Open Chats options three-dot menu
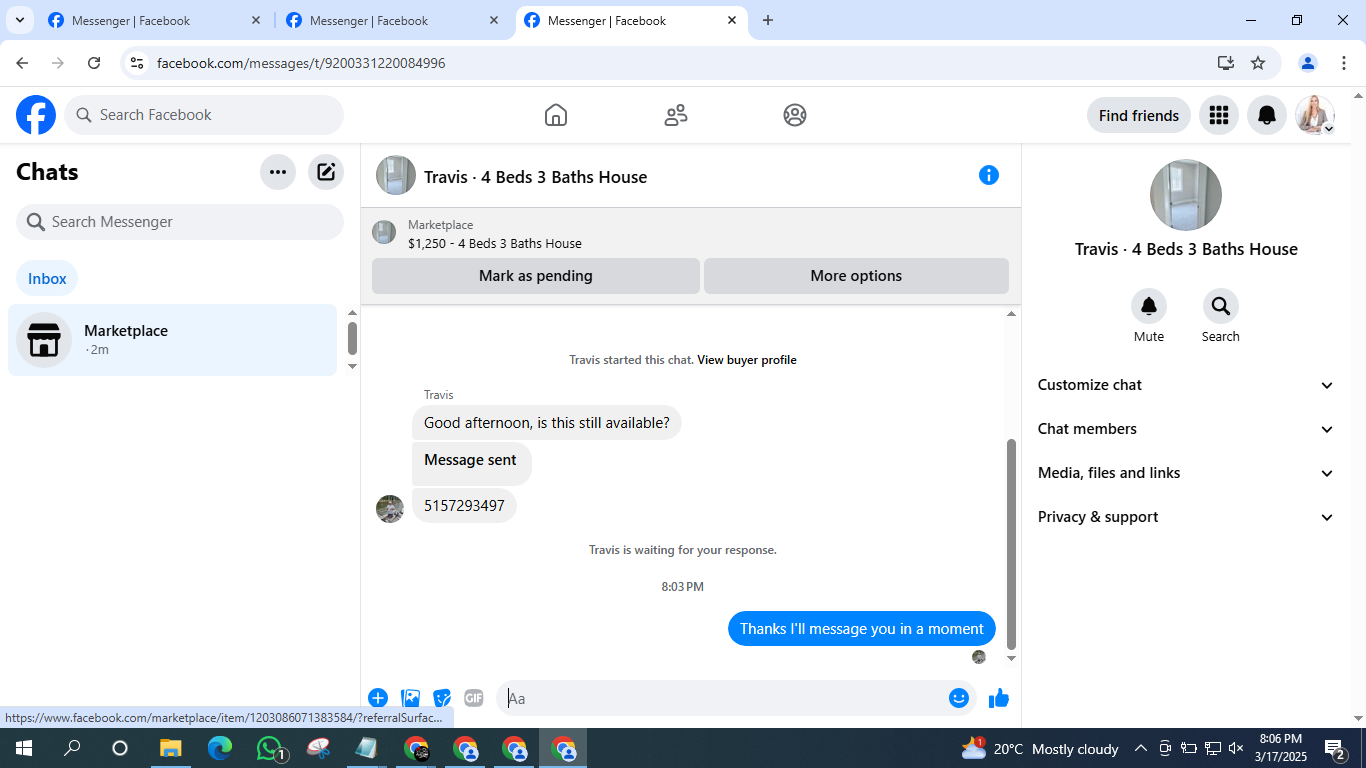 (278, 172)
